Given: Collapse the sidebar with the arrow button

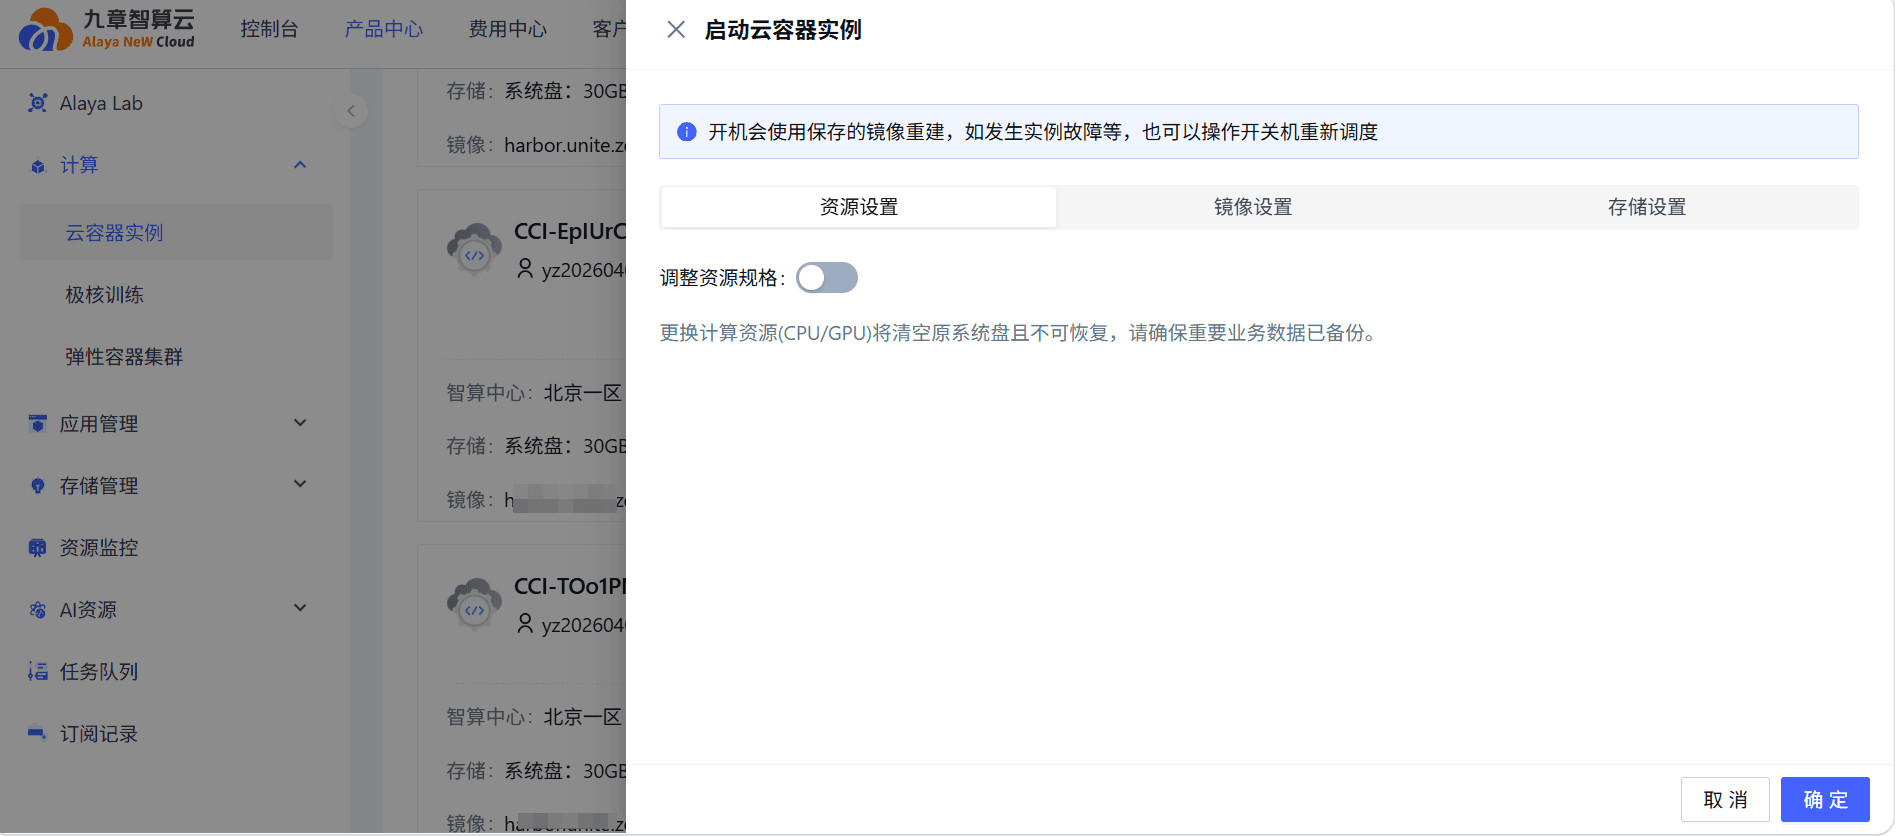Looking at the screenshot, I should [x=351, y=111].
